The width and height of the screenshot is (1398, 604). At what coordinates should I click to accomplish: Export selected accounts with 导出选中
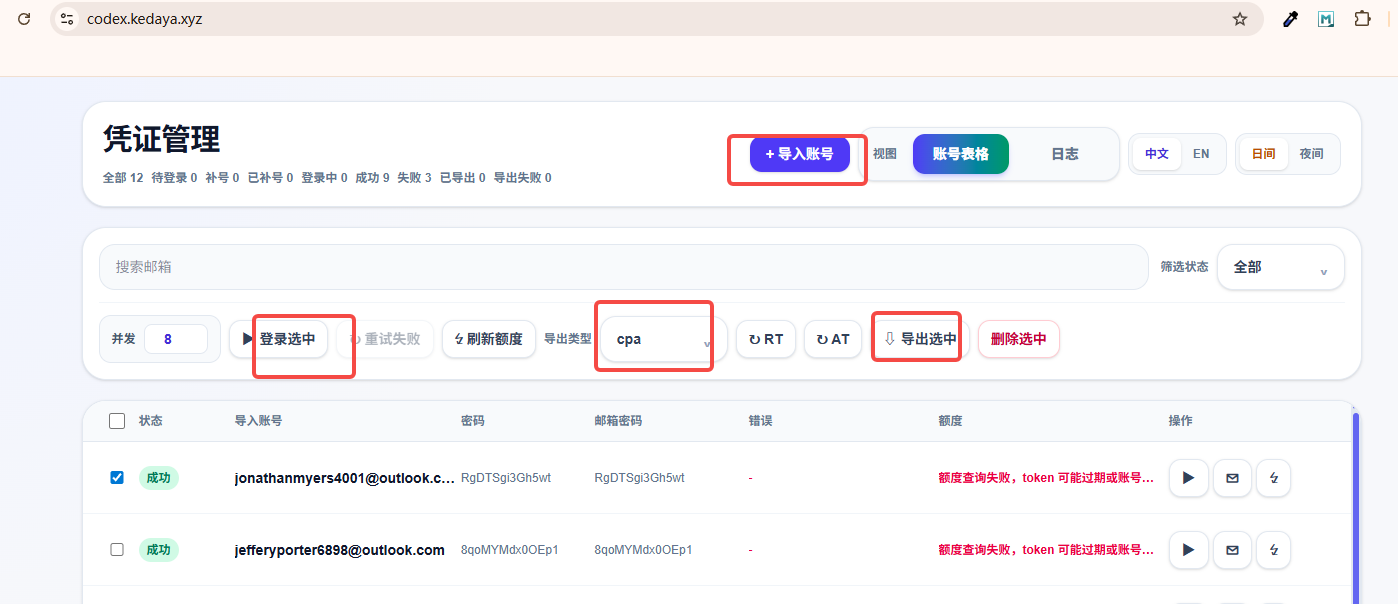pyautogui.click(x=920, y=339)
